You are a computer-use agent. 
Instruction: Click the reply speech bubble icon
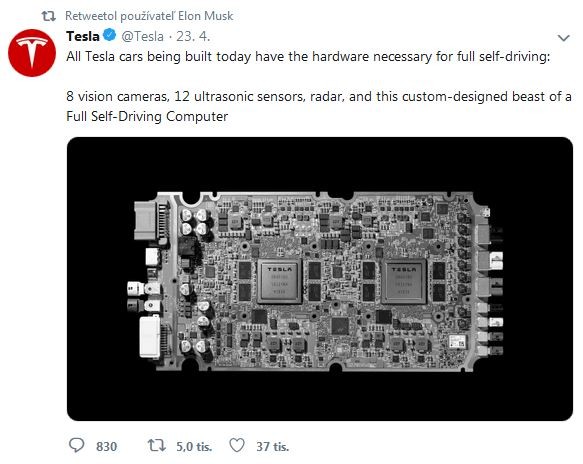point(77,445)
